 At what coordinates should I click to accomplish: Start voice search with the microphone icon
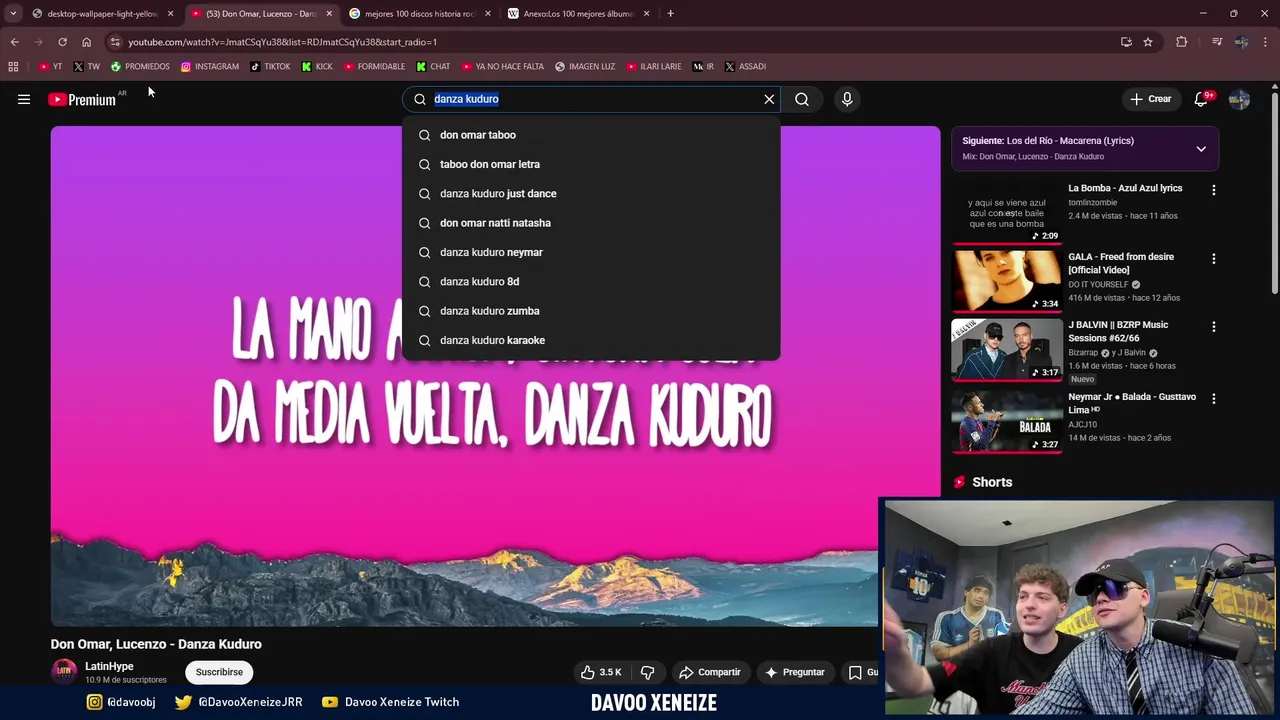pos(847,99)
